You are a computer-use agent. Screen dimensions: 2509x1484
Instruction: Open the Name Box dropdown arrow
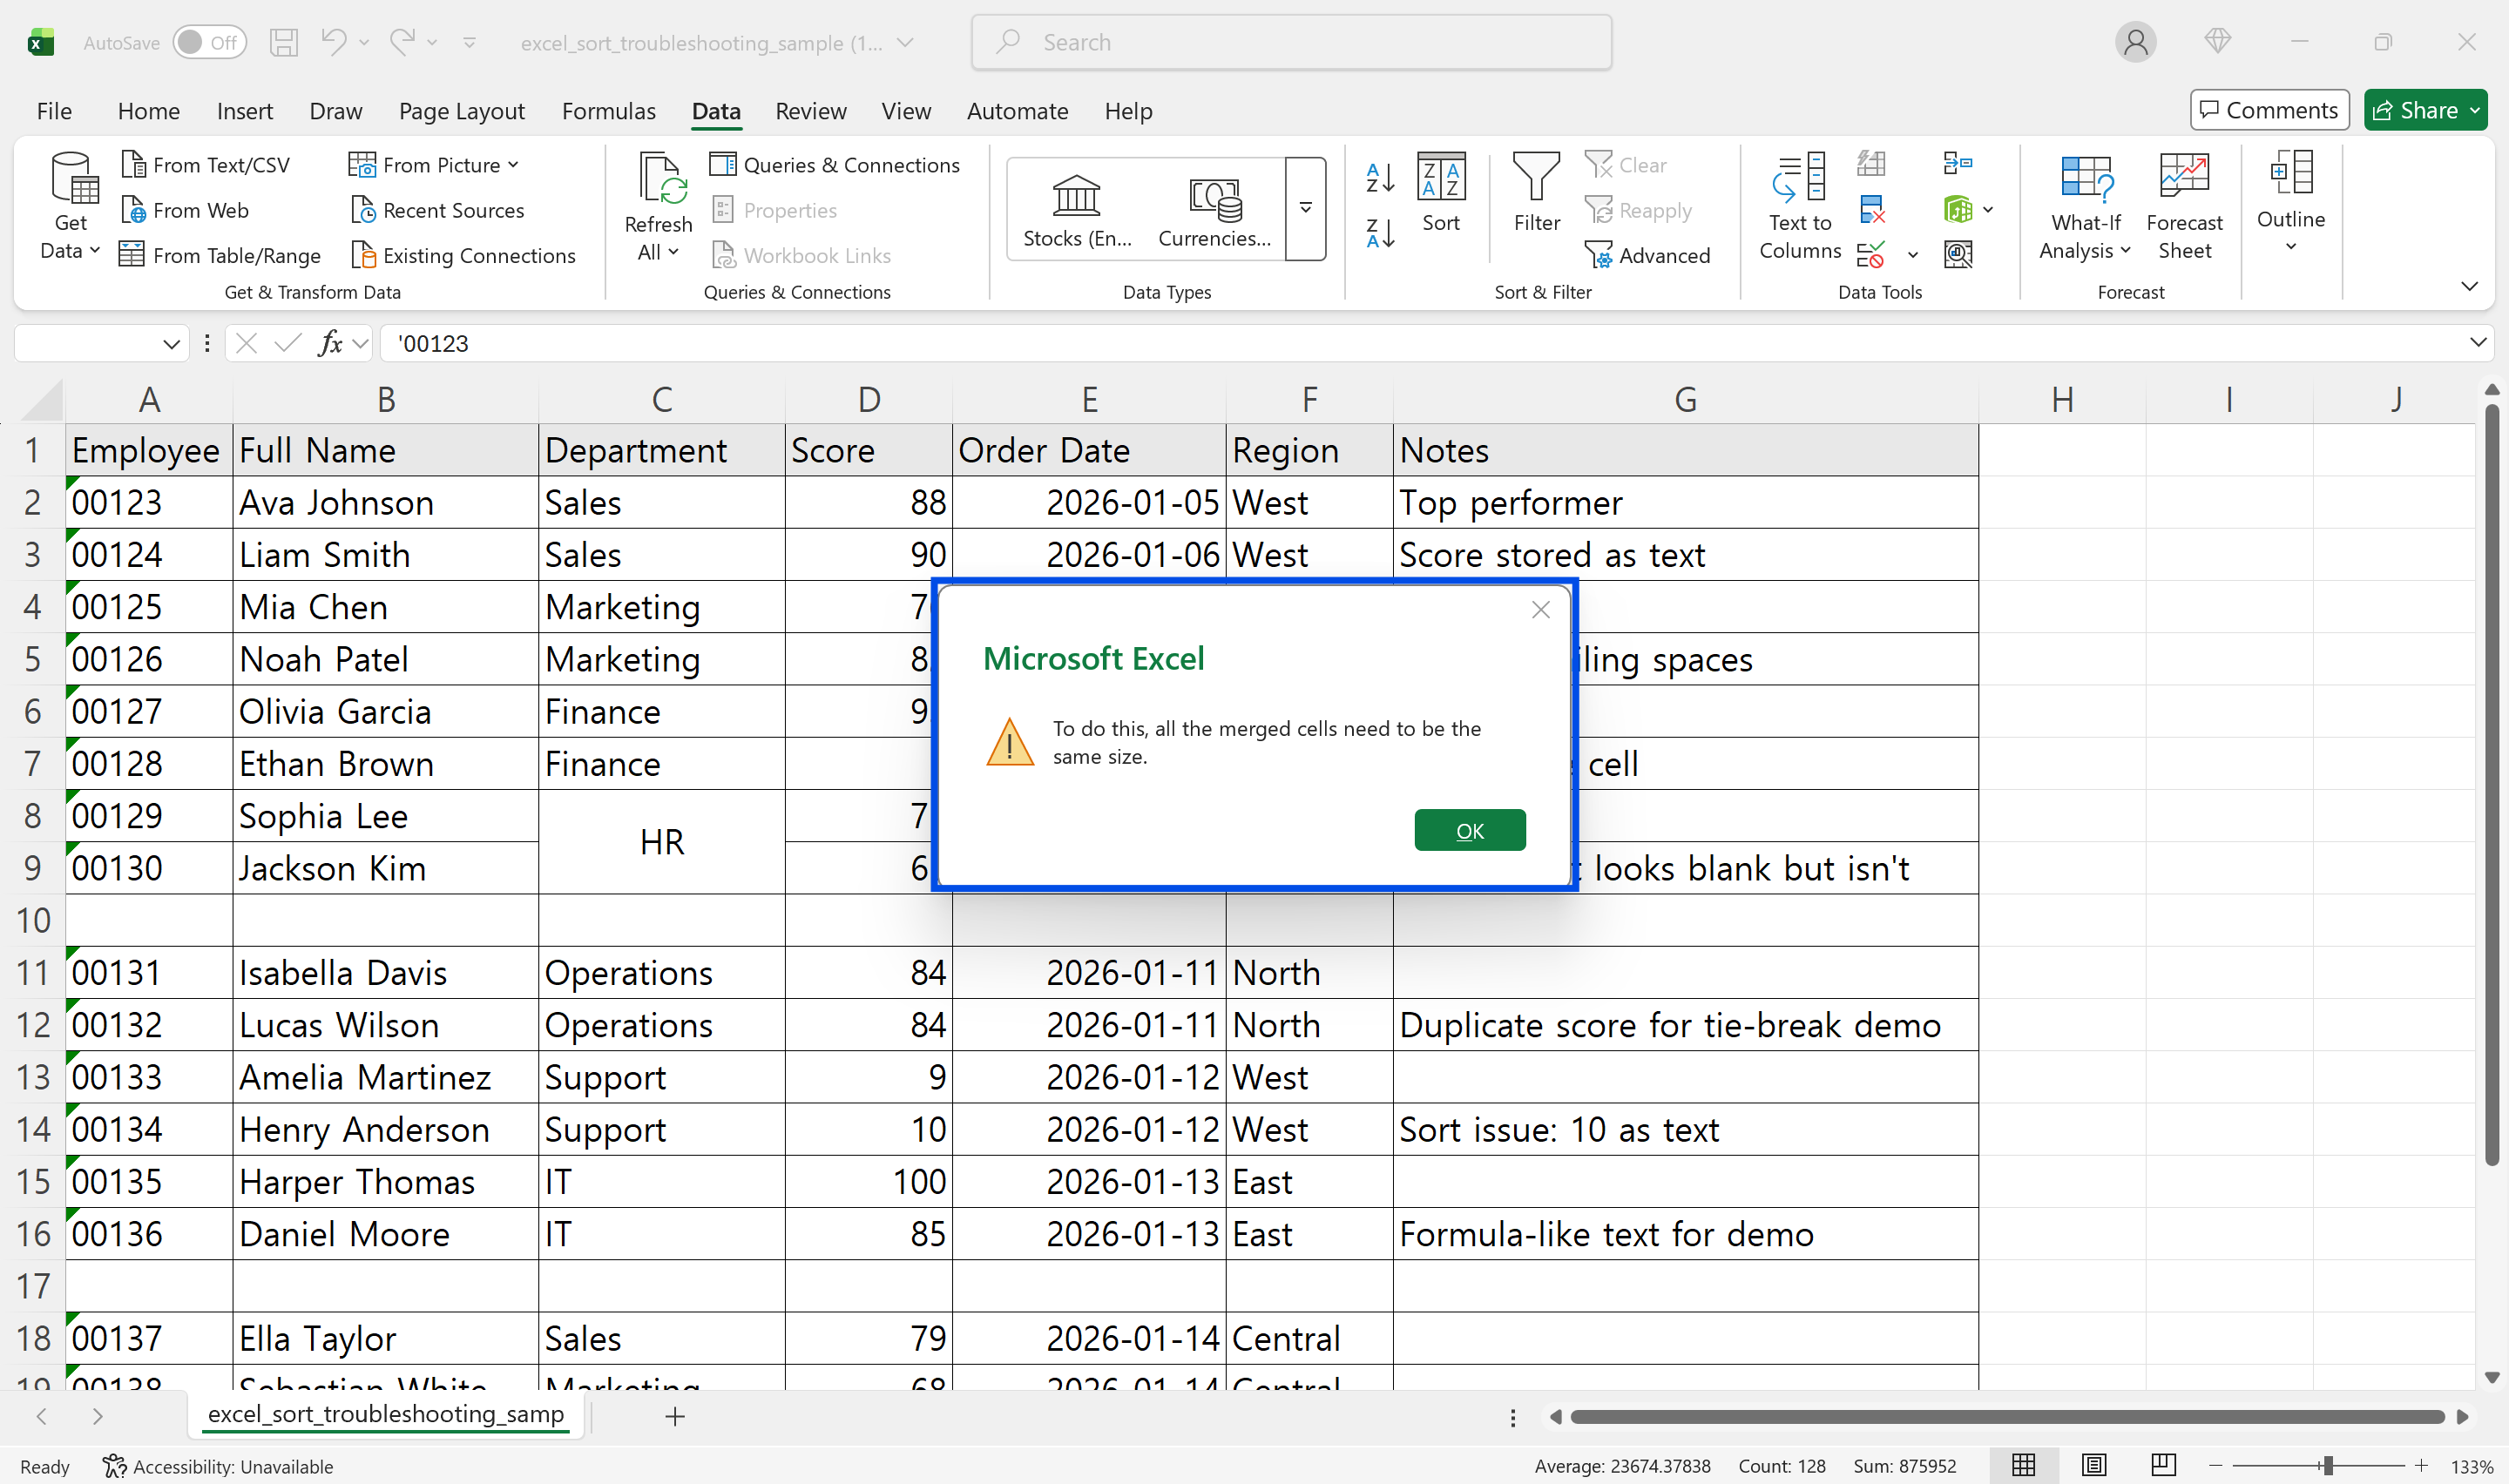[171, 344]
